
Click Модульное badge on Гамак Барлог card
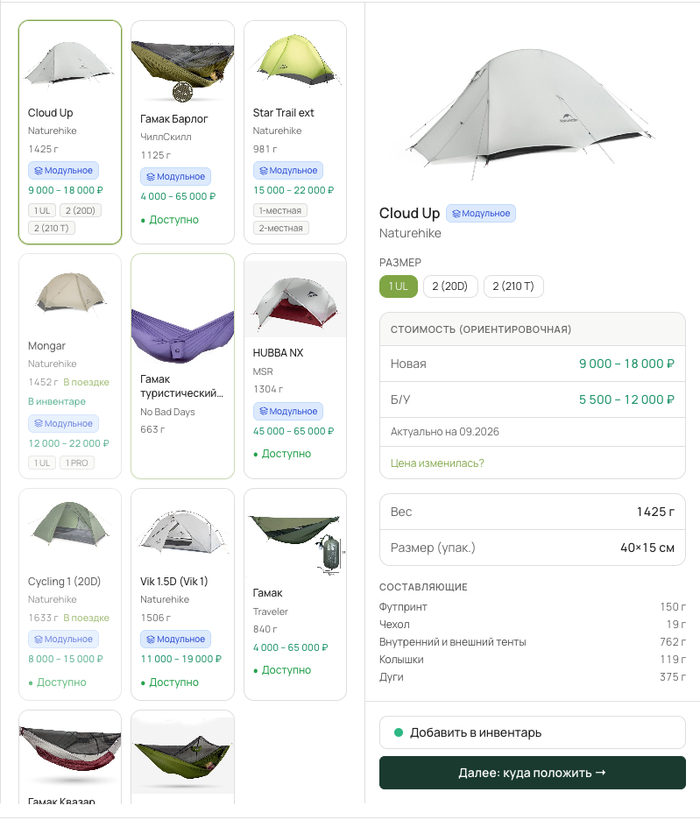click(x=176, y=177)
